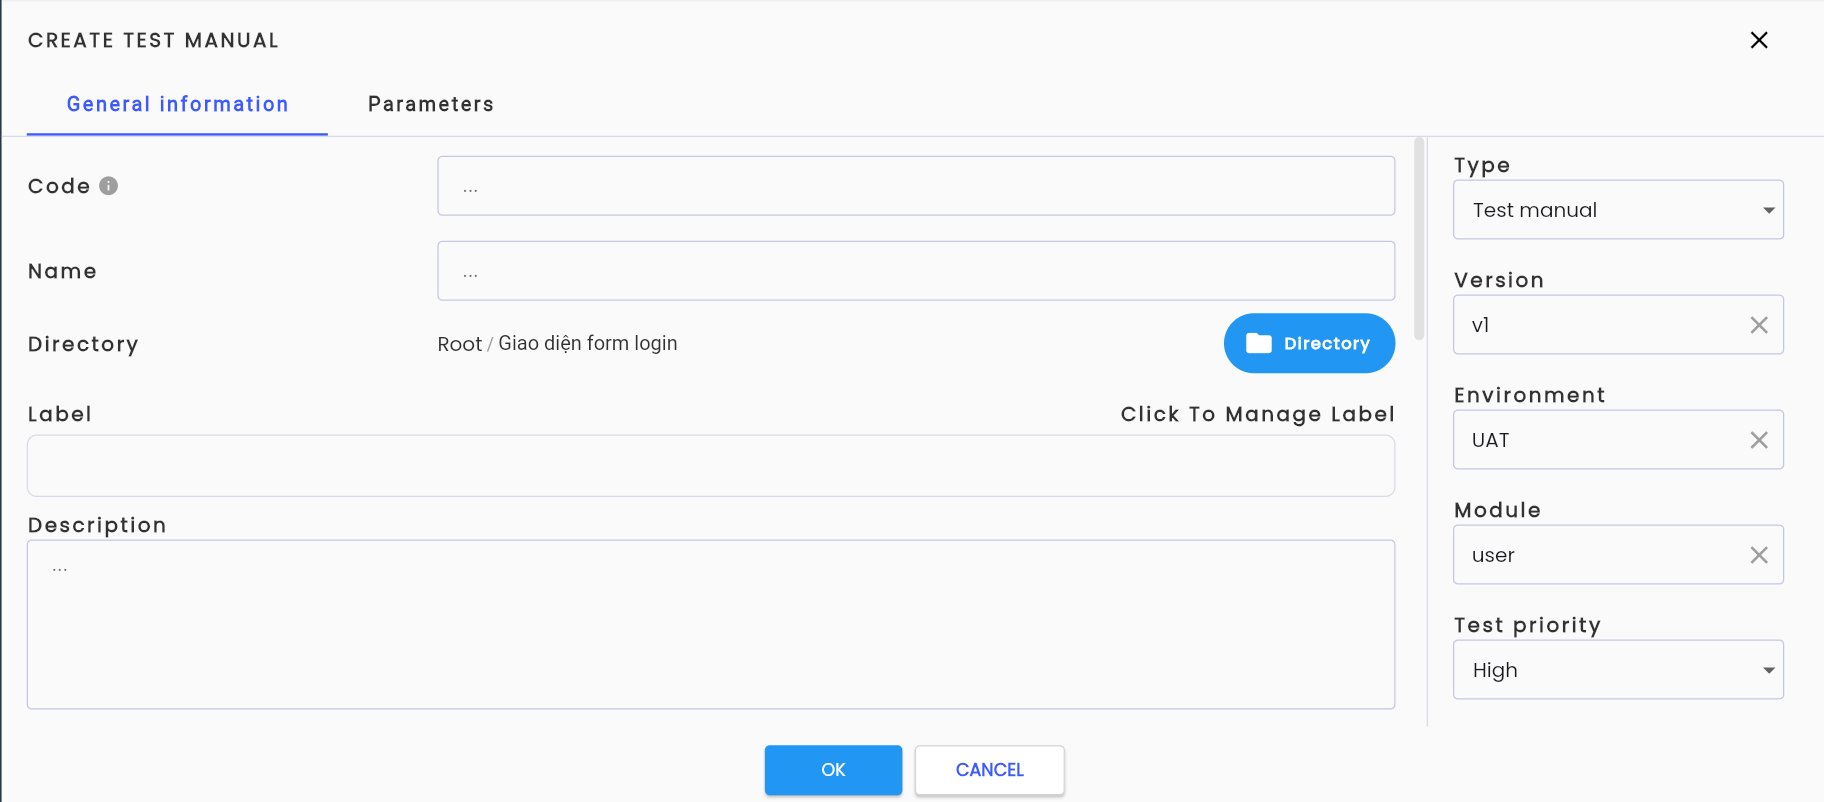Click the folder icon in Directory button
Viewport: 1824px width, 802px height.
(x=1259, y=343)
